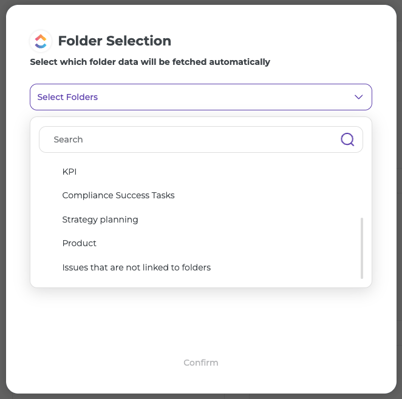This screenshot has height=399, width=402.
Task: Click the ClickUp logo icon
Action: click(x=41, y=41)
